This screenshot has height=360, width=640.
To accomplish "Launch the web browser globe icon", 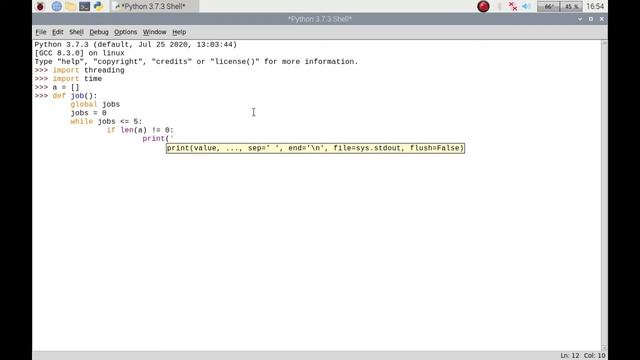I will (56, 6).
